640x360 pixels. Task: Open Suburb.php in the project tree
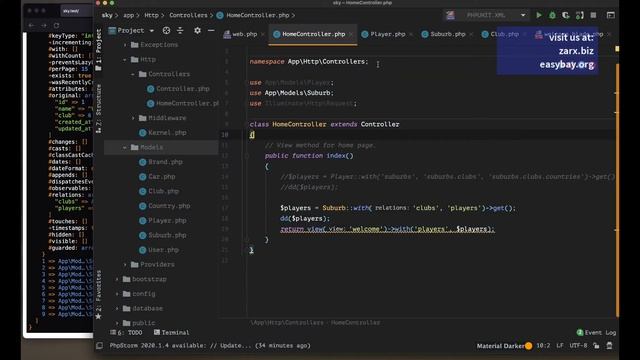[162, 235]
